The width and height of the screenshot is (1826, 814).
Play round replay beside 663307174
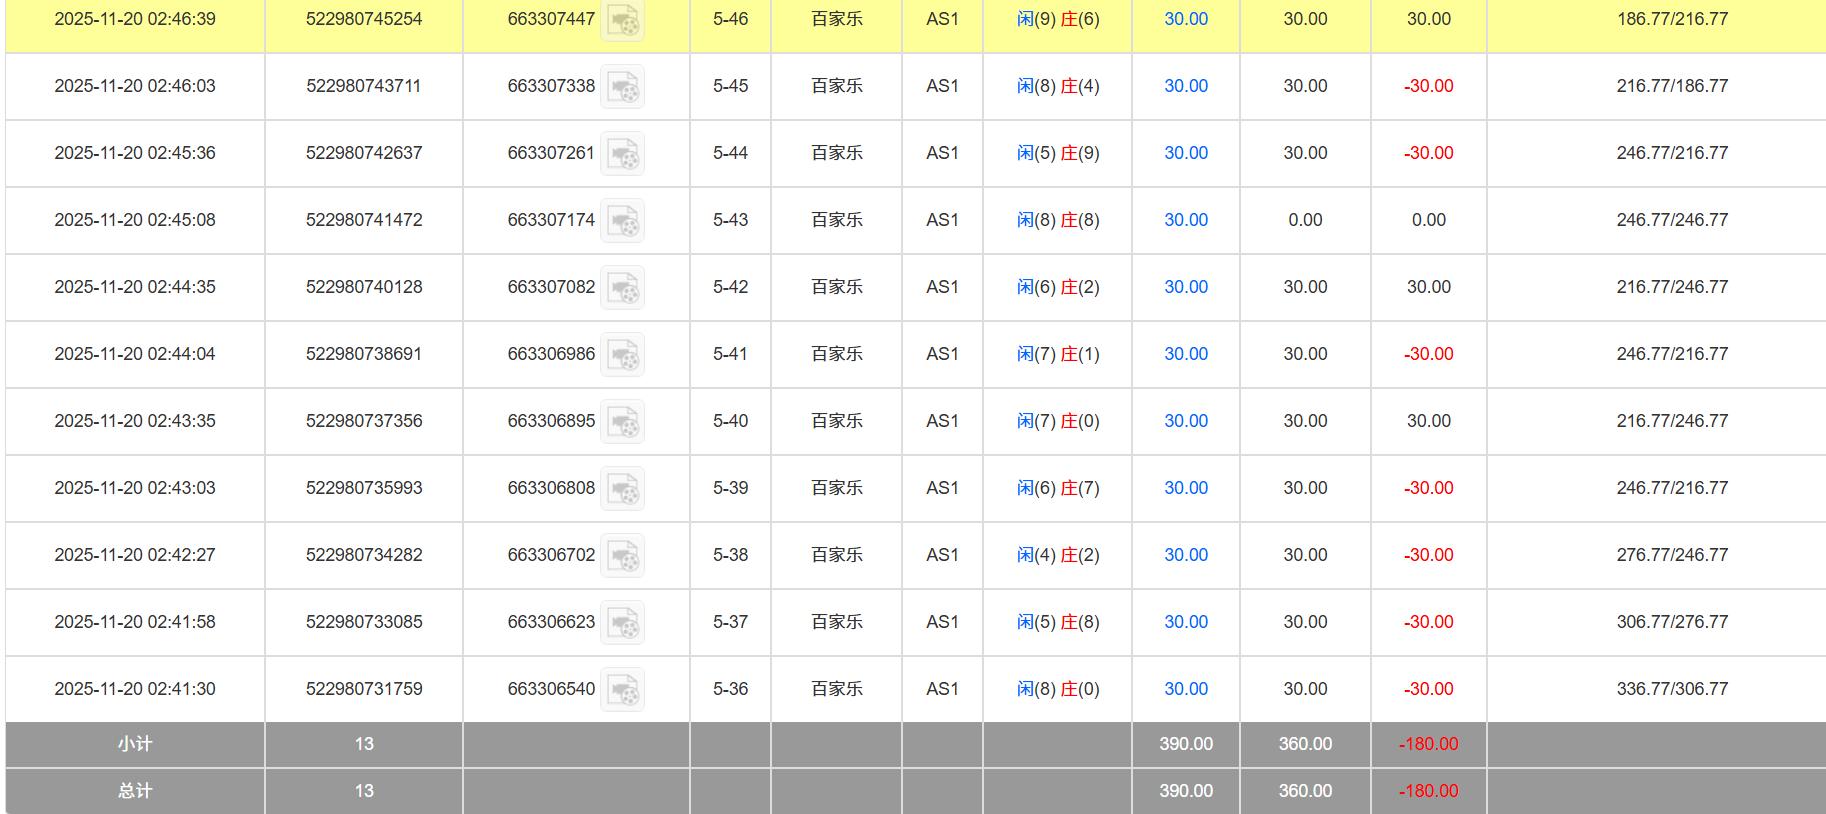coord(622,221)
